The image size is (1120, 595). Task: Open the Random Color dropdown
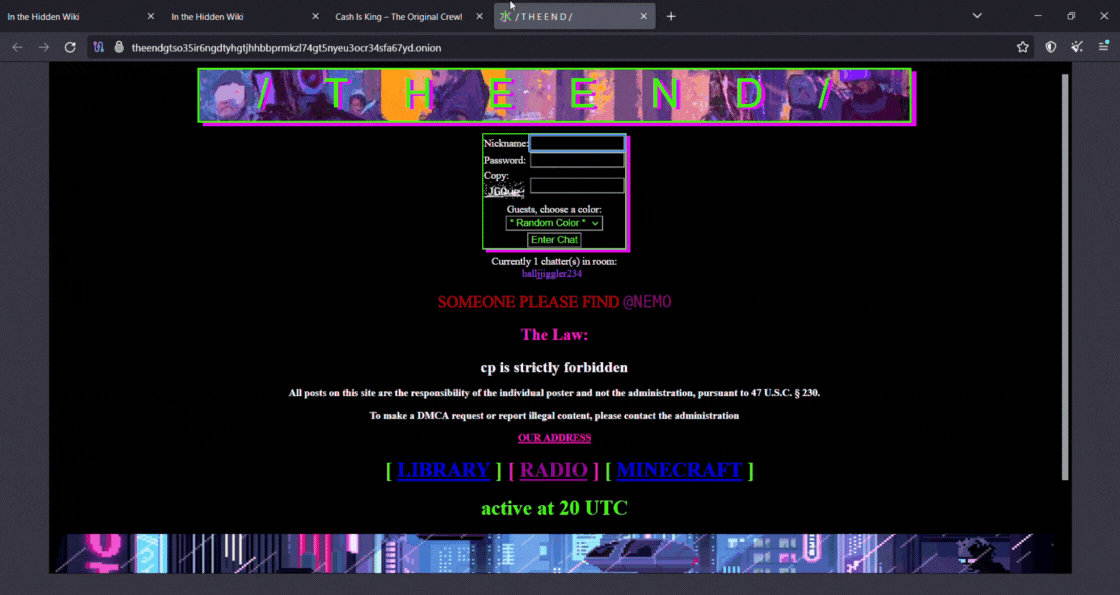pyautogui.click(x=554, y=223)
